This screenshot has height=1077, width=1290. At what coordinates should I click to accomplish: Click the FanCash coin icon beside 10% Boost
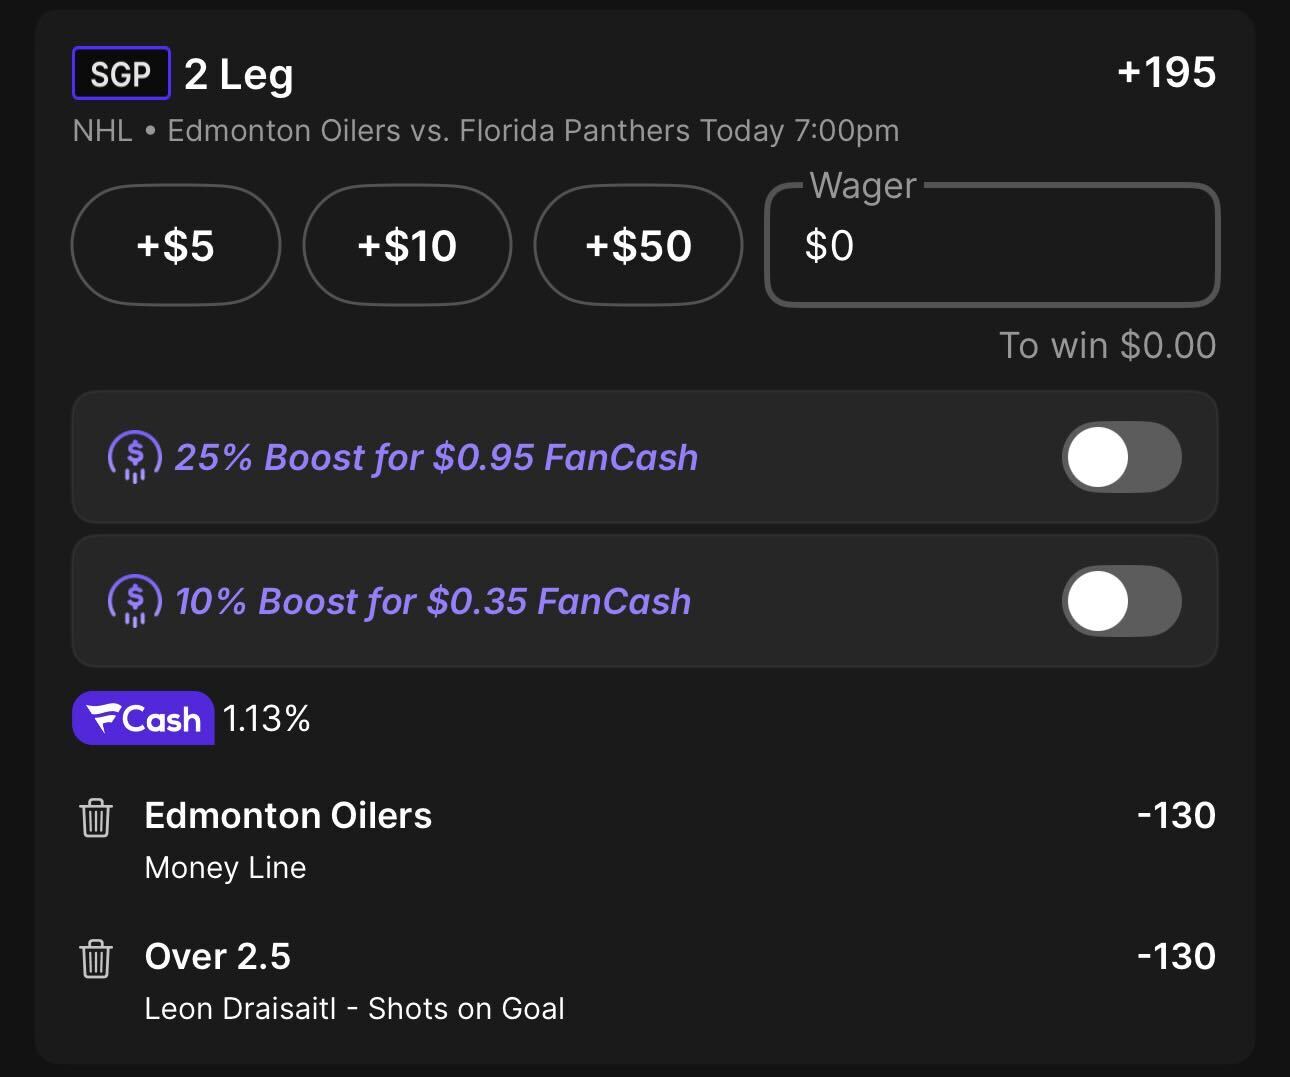(134, 601)
